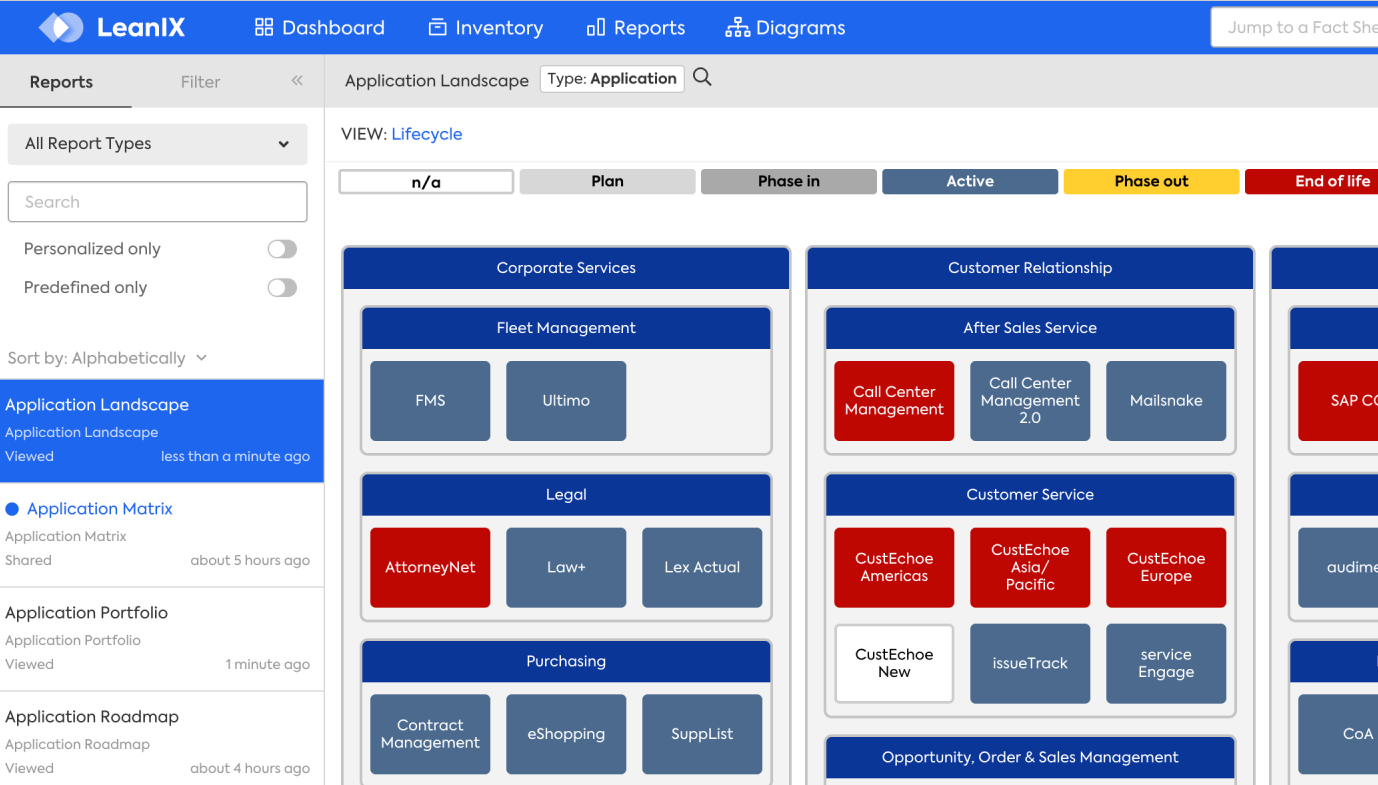
Task: Select the Application Landscape report
Action: (x=162, y=430)
